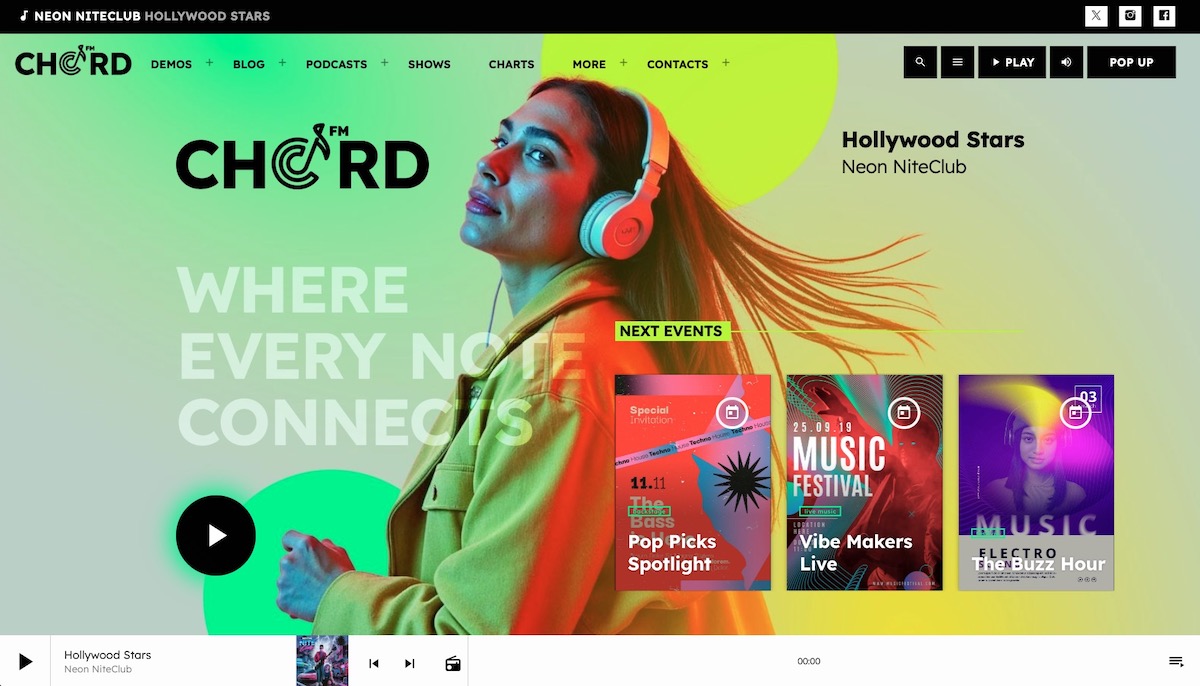Open the Facebook social icon
Screen dimensions: 1200x686
tap(1164, 16)
